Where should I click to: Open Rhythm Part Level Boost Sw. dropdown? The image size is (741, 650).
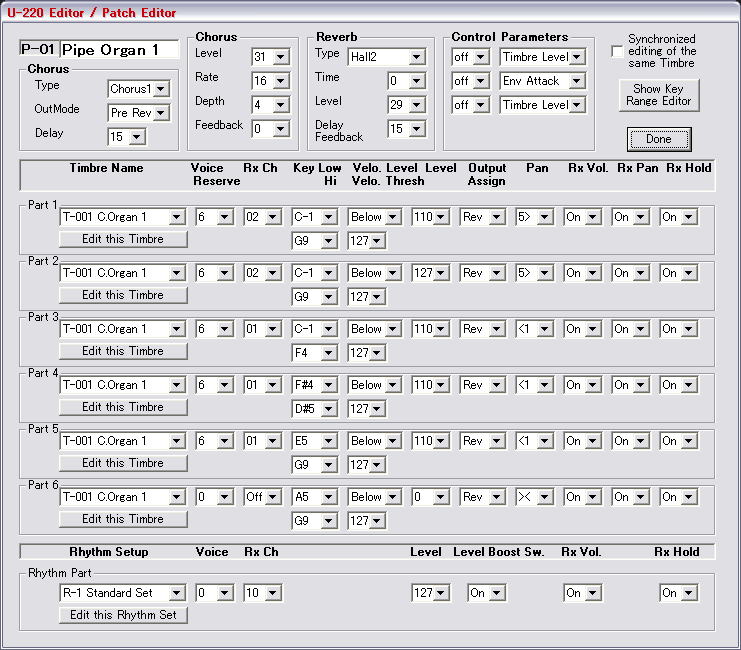coord(487,593)
